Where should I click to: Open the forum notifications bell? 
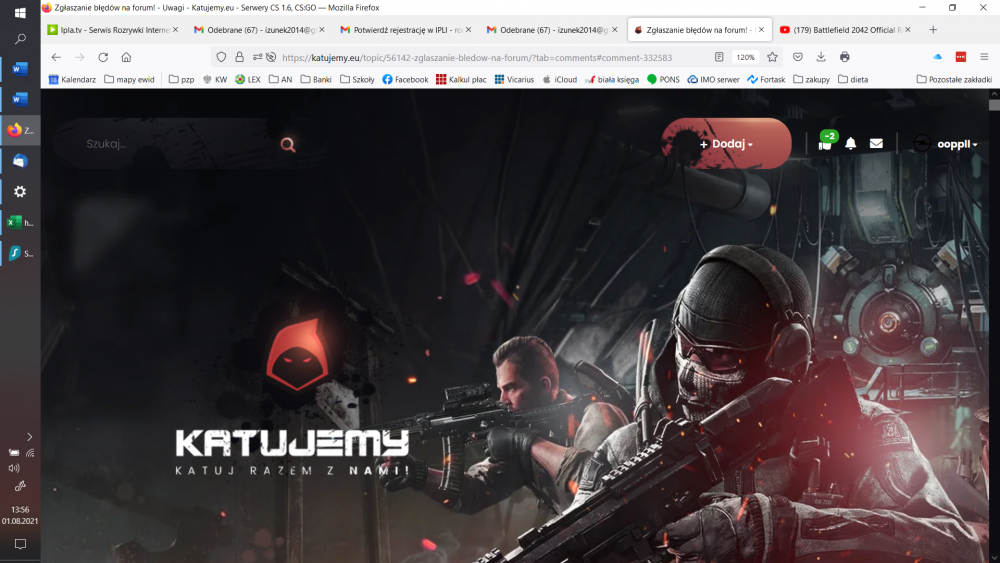point(851,143)
